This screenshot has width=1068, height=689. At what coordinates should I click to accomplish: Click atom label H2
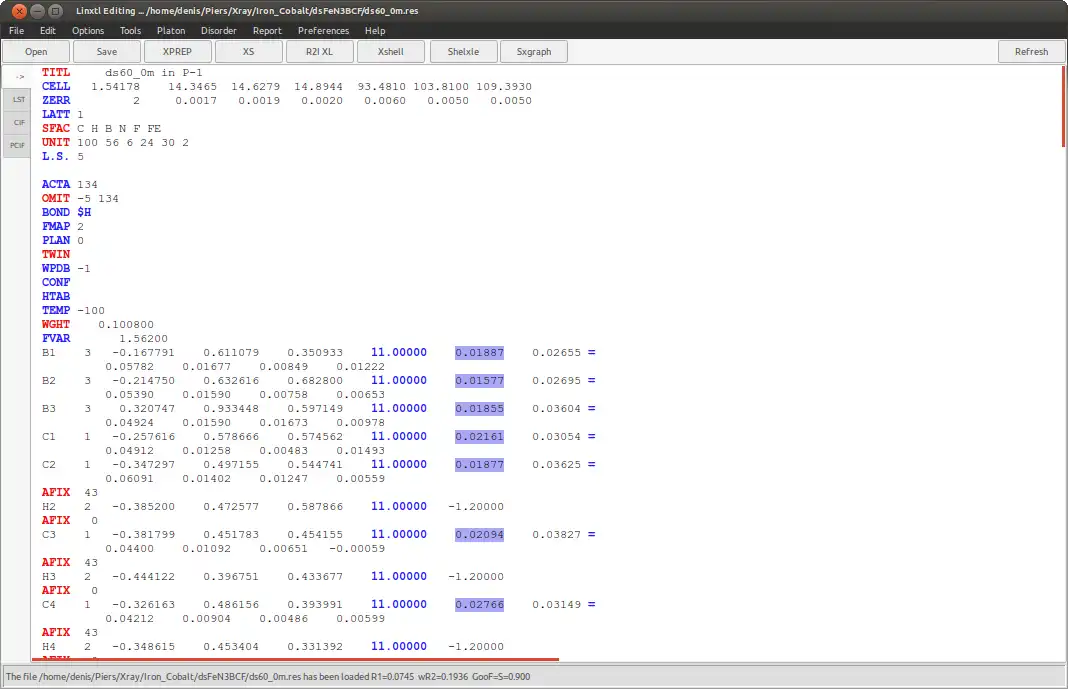click(49, 507)
